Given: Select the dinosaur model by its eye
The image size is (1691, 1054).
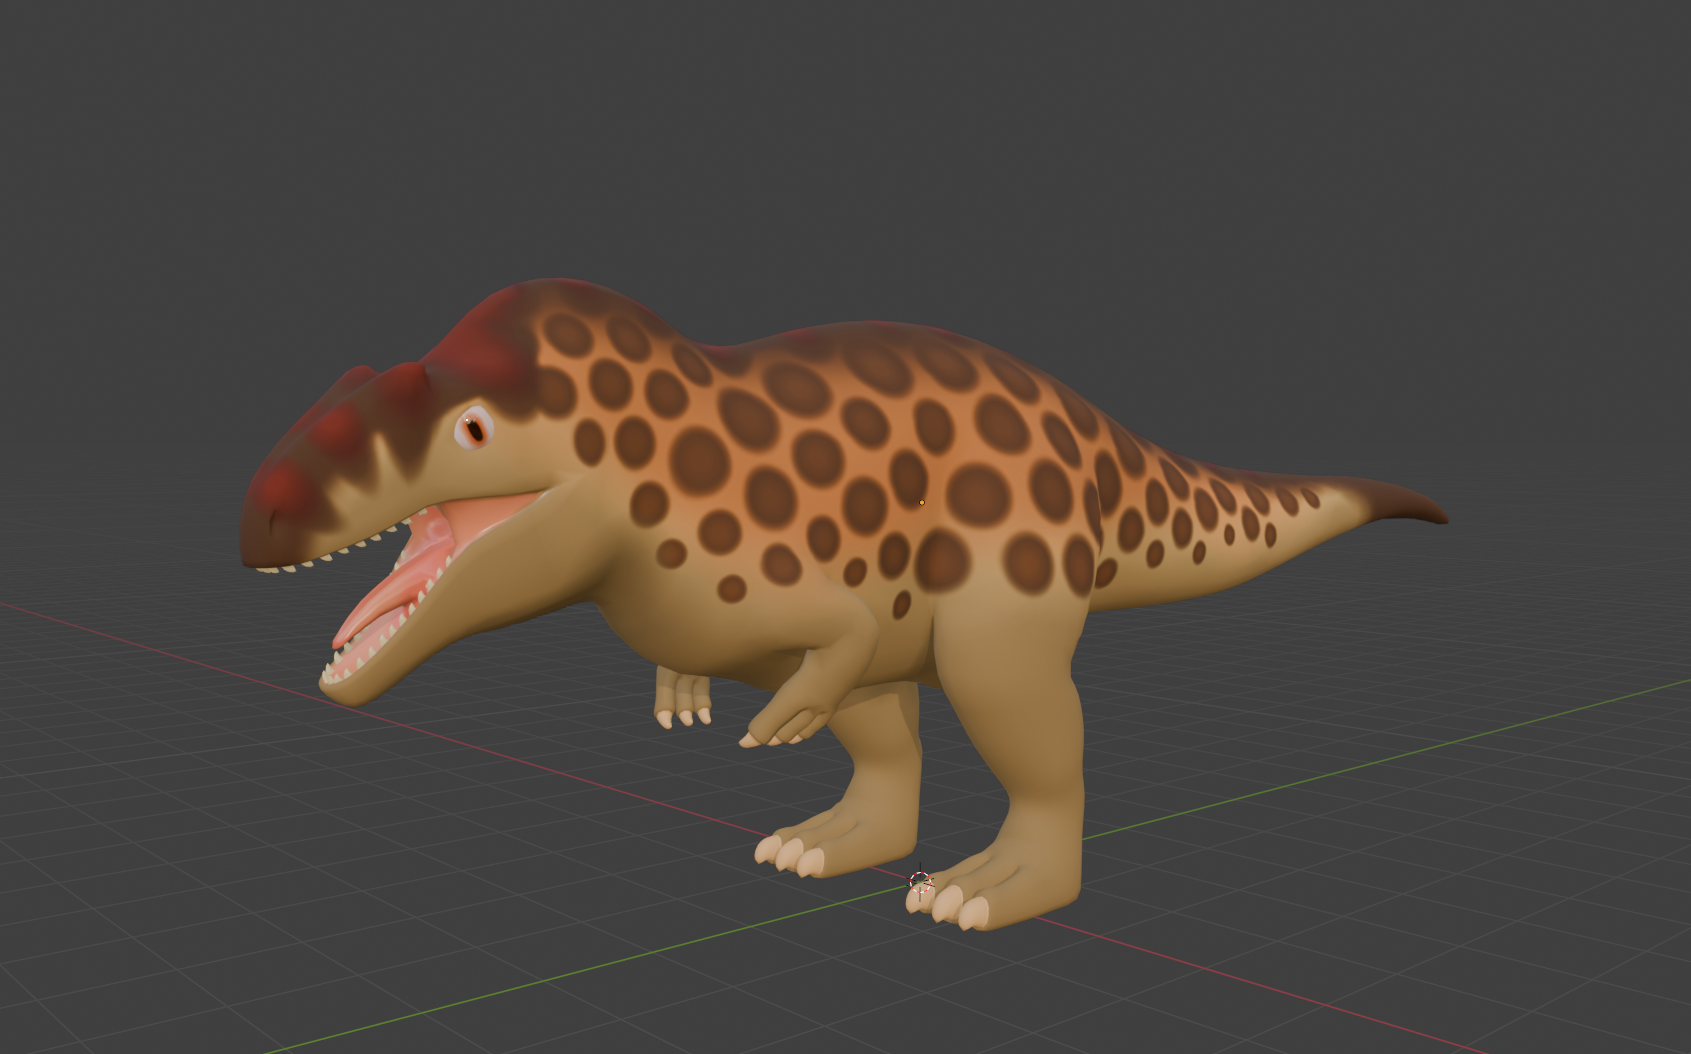Looking at the screenshot, I should 474,429.
